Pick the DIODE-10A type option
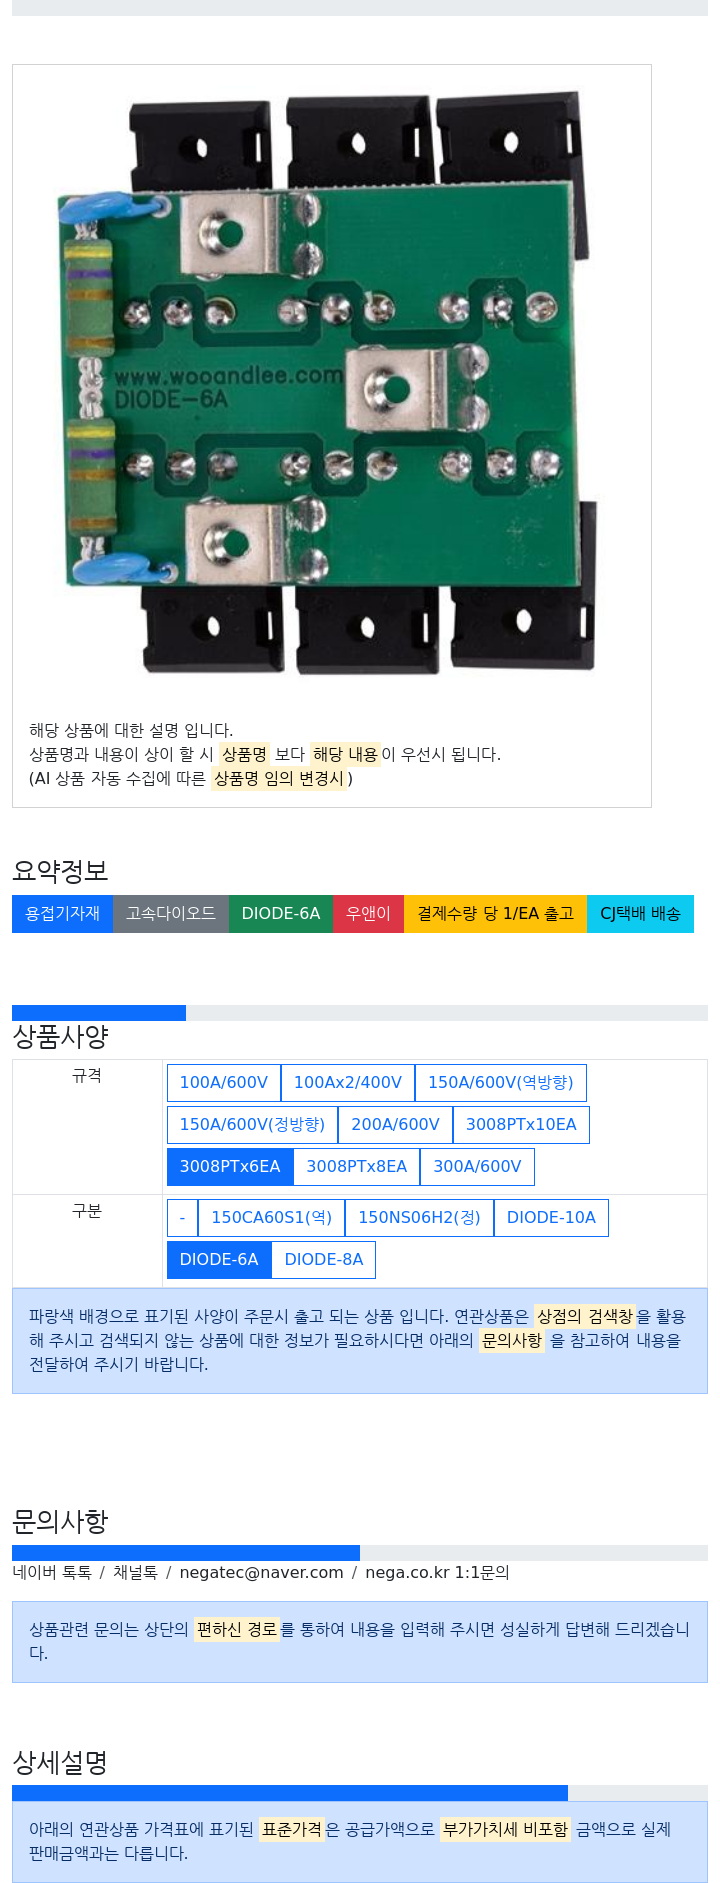Screen dimensions: 720x1883 (x=551, y=1218)
